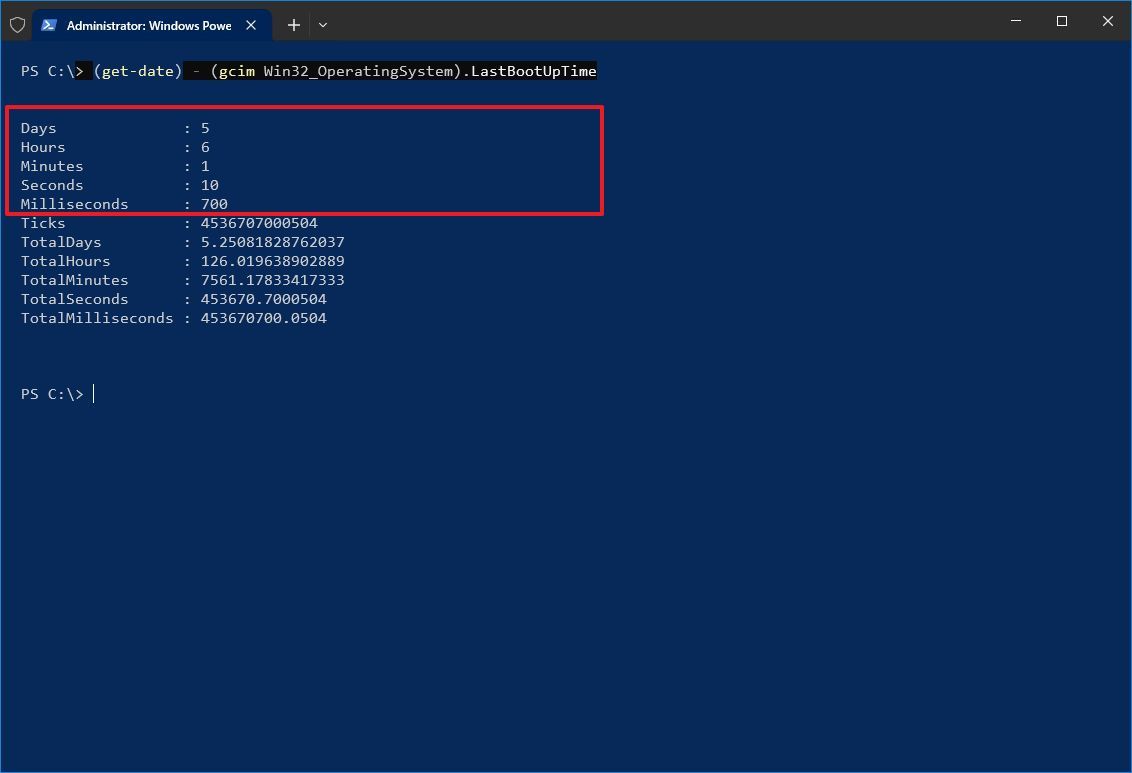Open the new tab button

293,24
